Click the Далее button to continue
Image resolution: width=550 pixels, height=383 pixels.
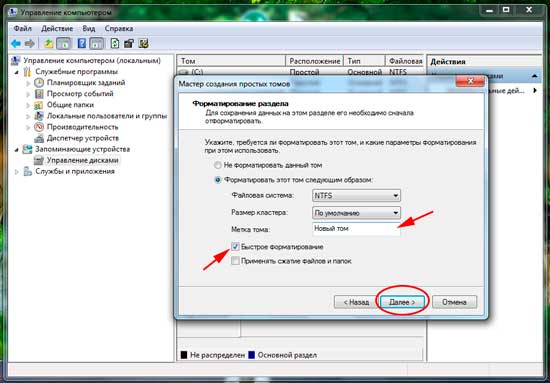pos(402,302)
